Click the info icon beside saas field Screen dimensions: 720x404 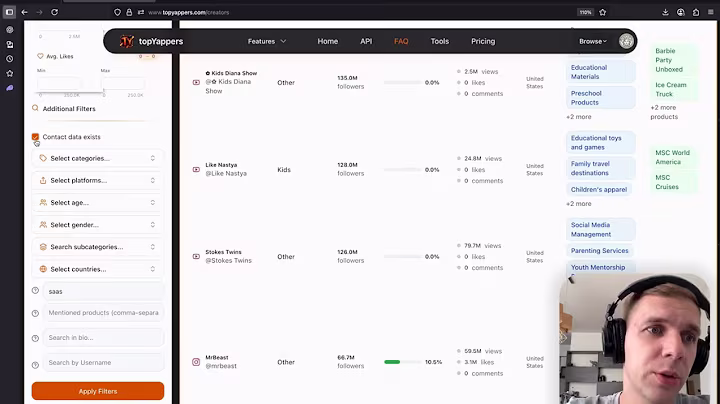coord(35,291)
